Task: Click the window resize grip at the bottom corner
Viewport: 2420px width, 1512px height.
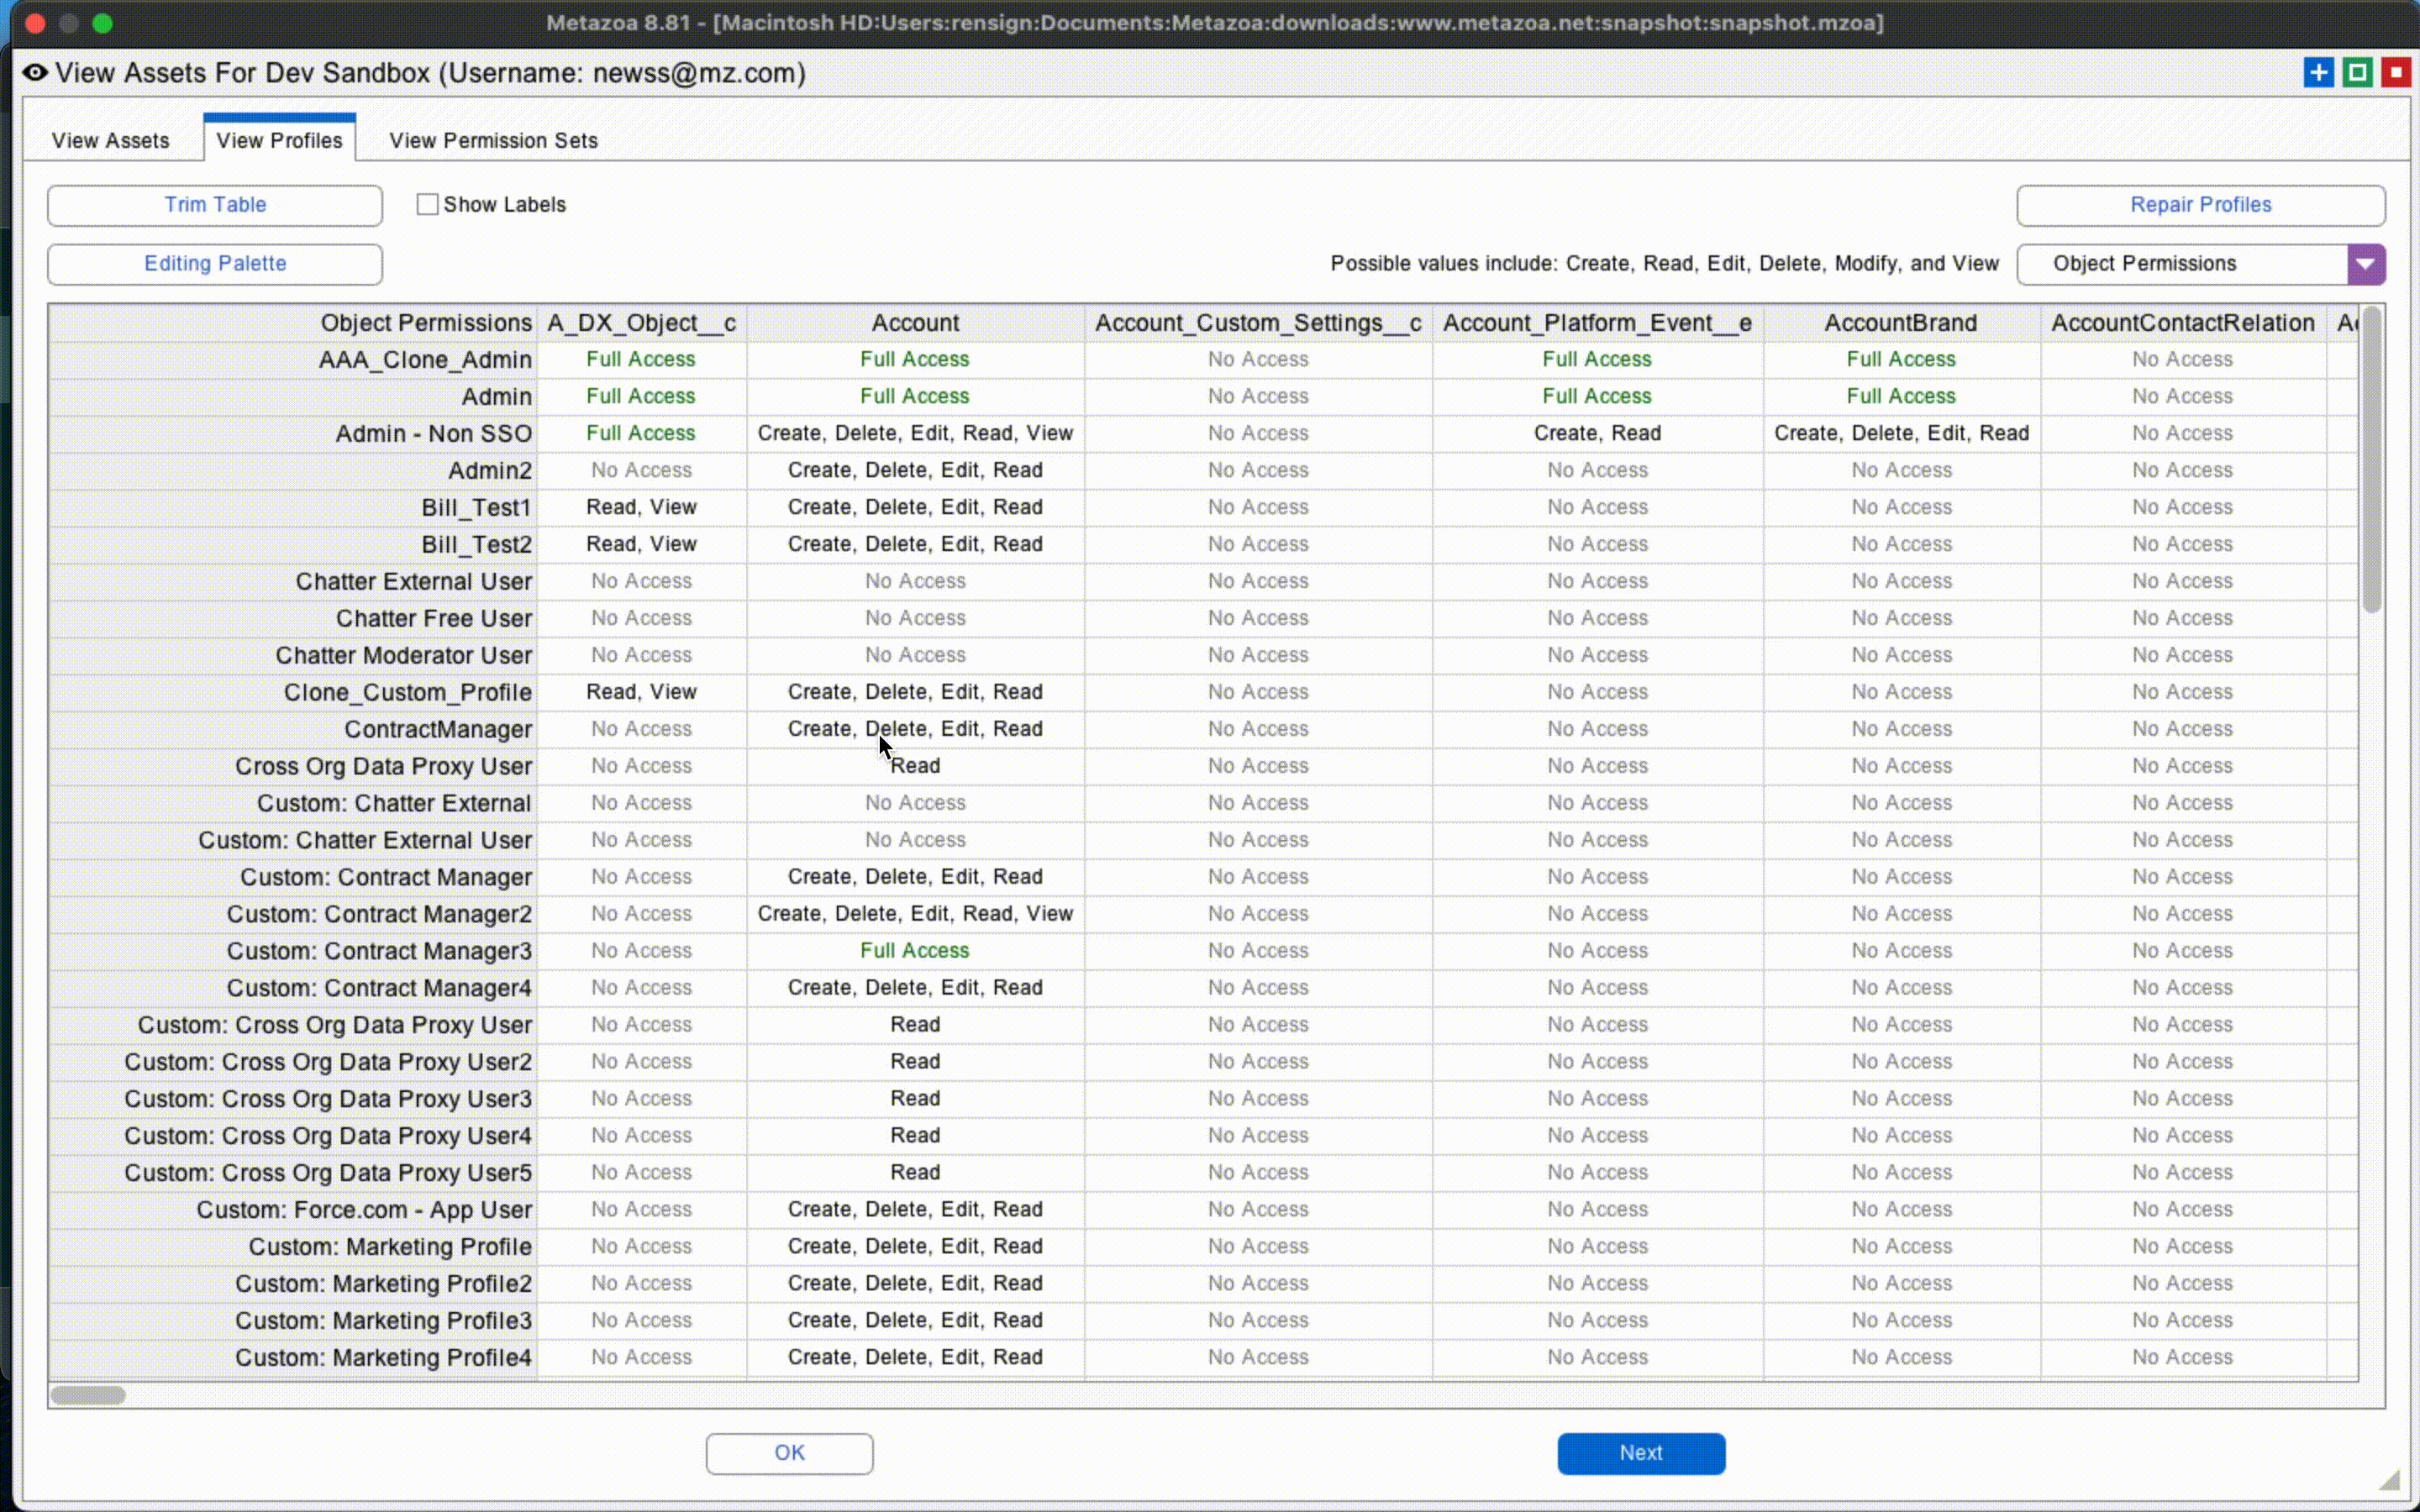Action: (2389, 1480)
